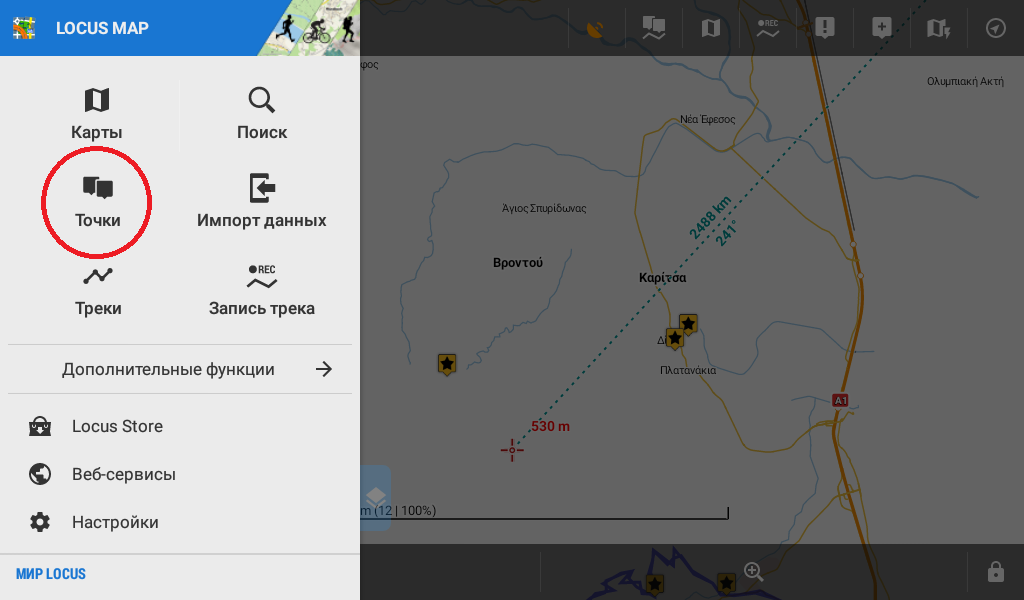This screenshot has width=1024, height=600.
Task: Click the add new point toolbar icon
Action: coord(881,28)
